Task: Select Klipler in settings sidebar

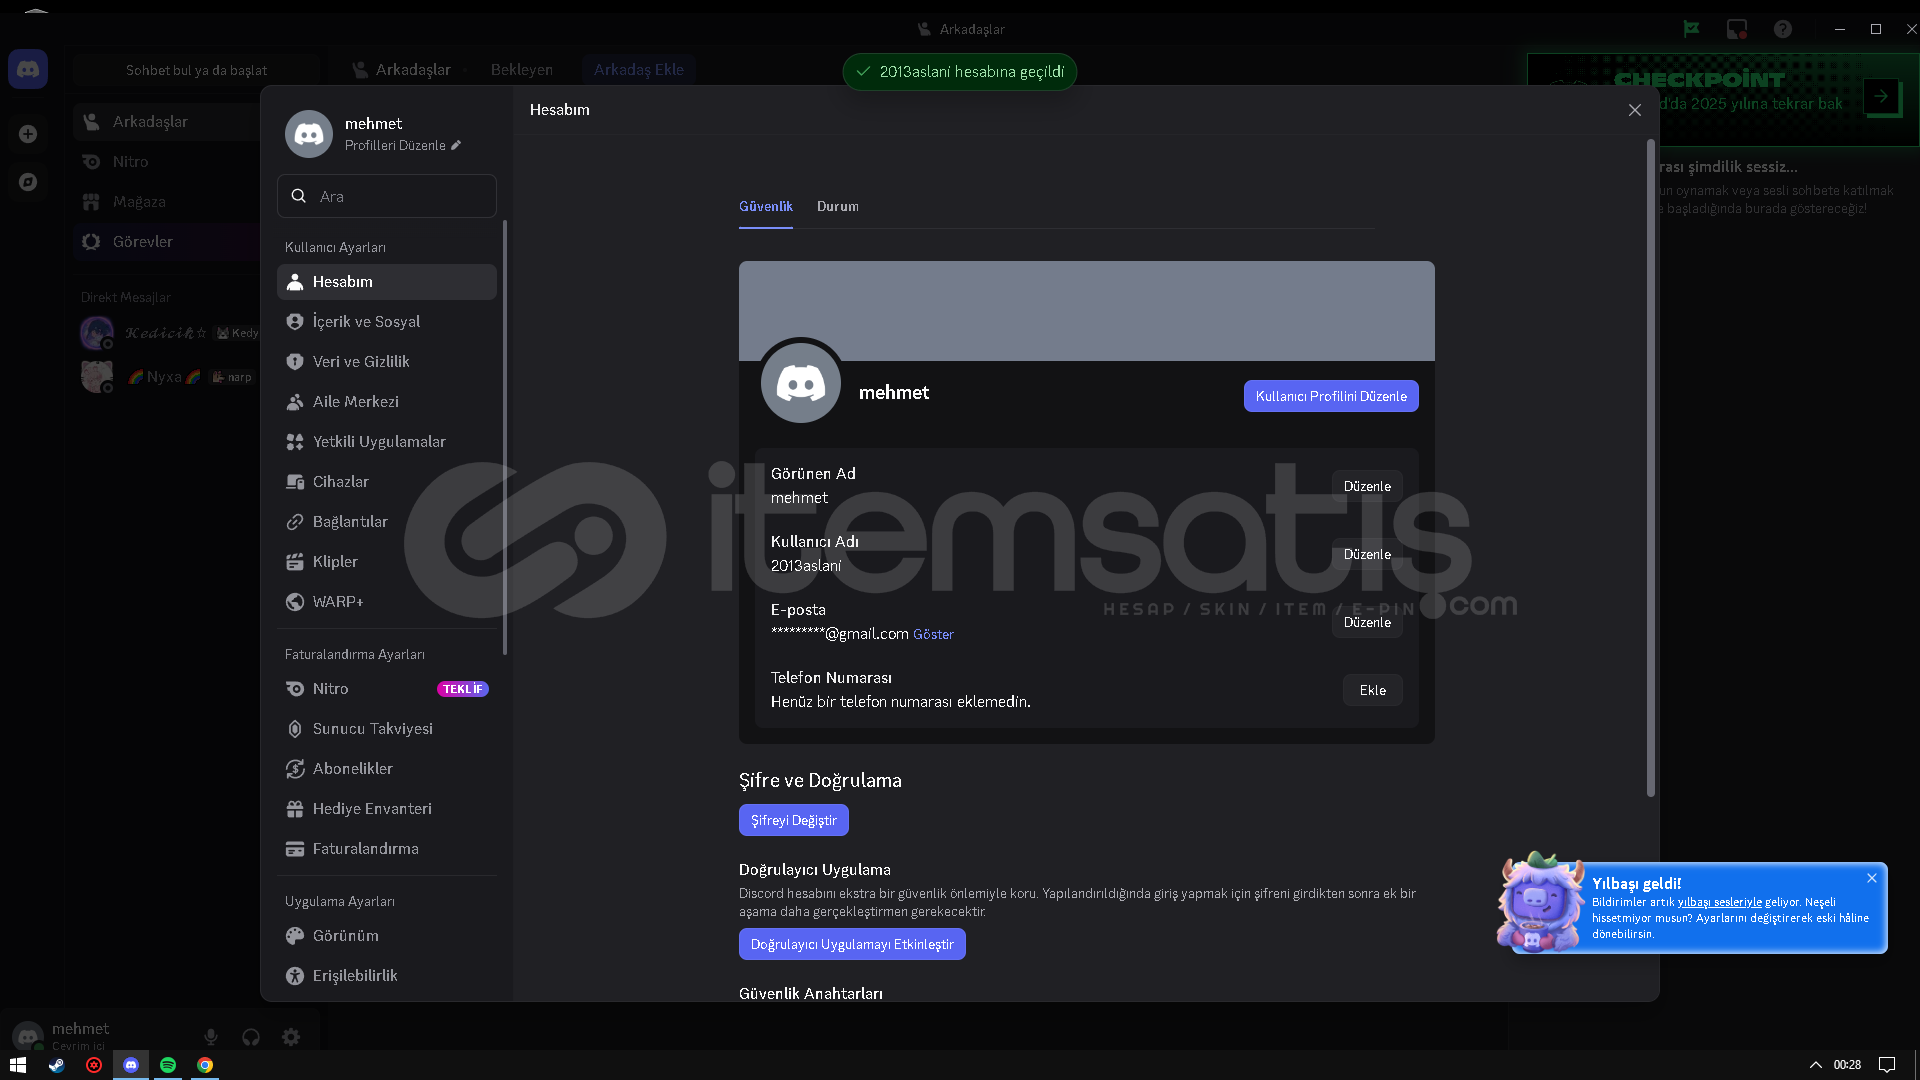Action: [x=335, y=562]
